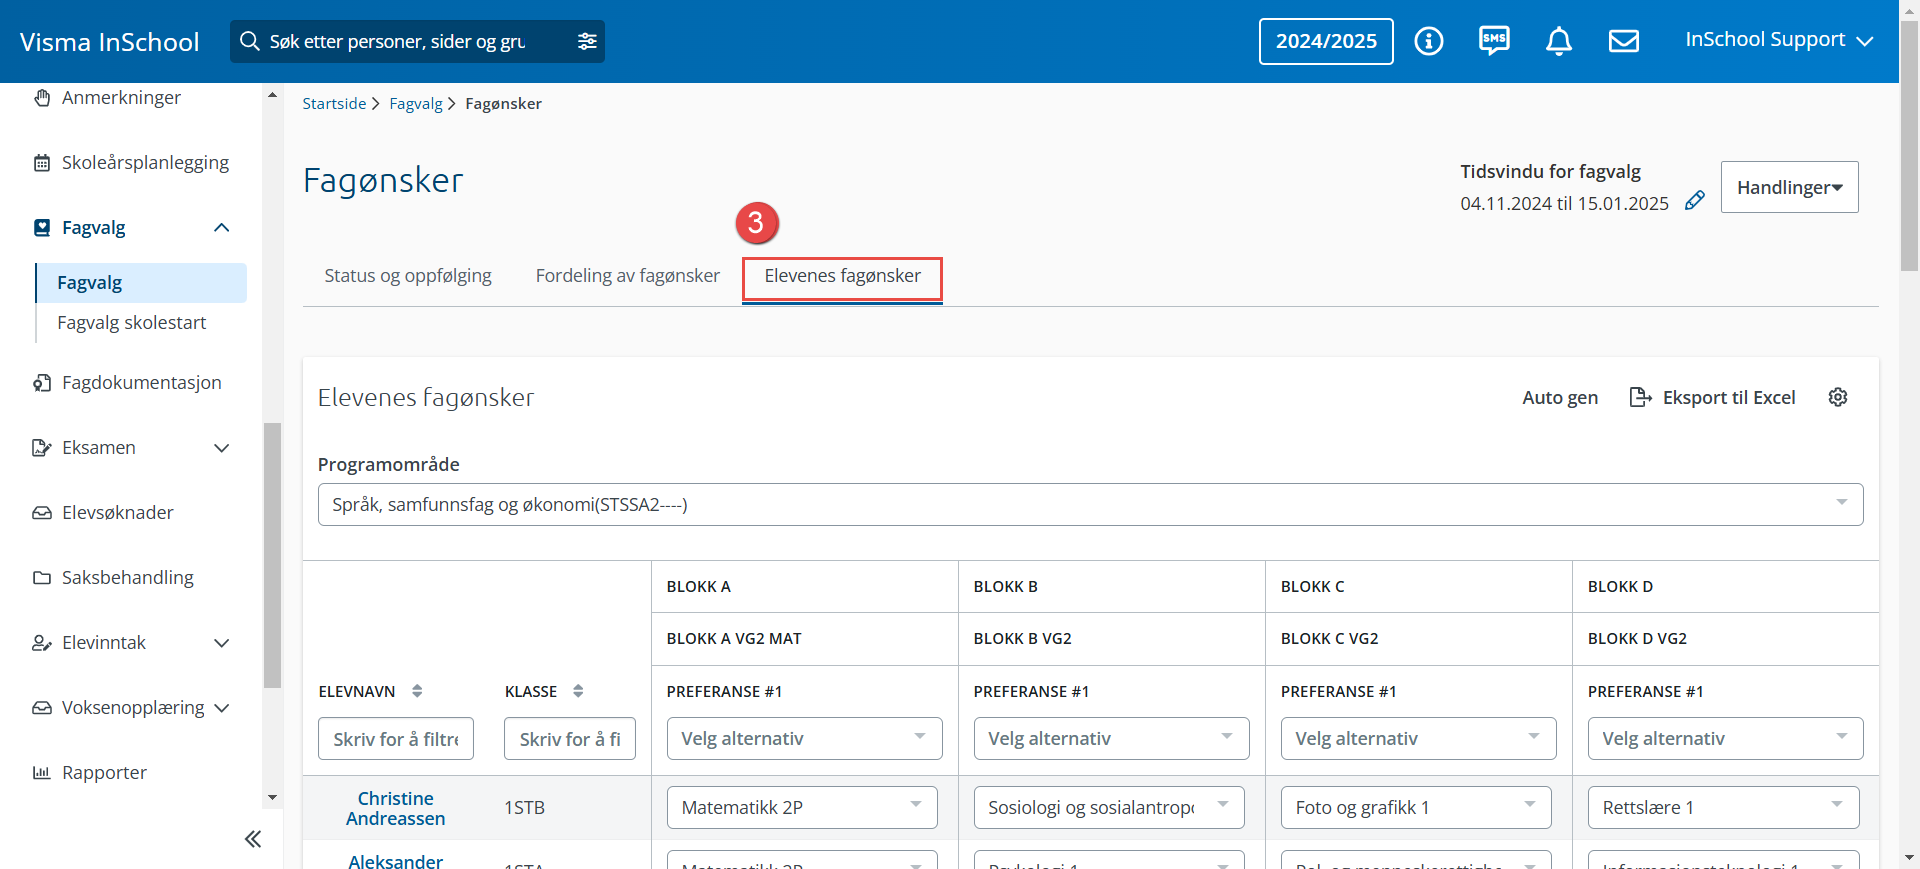The image size is (1920, 869).
Task: Click the Elevsøknader inbox icon
Action: pyautogui.click(x=42, y=513)
